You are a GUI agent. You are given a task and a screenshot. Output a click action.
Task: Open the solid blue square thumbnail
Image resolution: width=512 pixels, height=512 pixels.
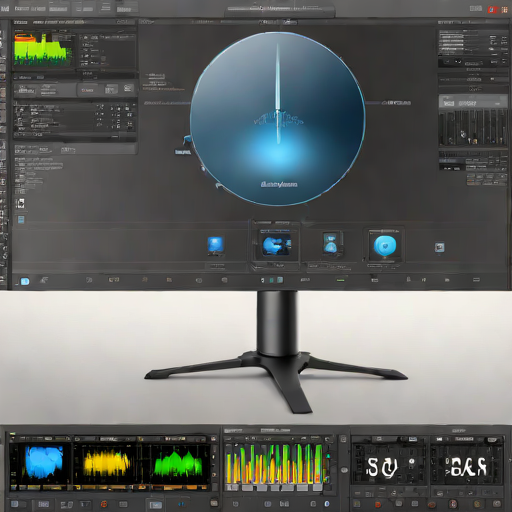215,245
